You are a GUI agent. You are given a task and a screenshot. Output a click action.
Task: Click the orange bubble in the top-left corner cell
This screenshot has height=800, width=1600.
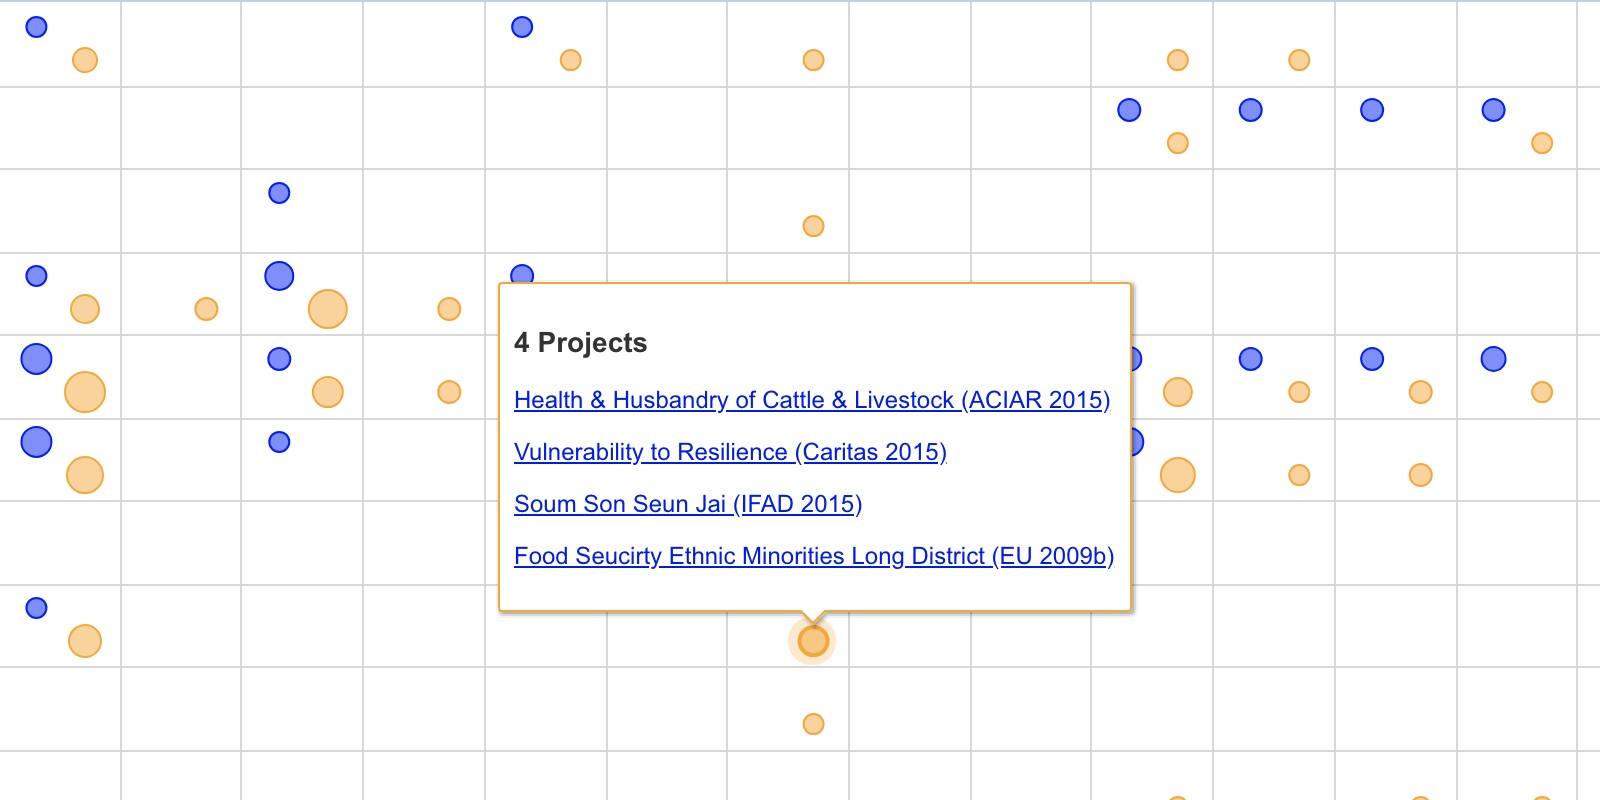click(x=85, y=60)
